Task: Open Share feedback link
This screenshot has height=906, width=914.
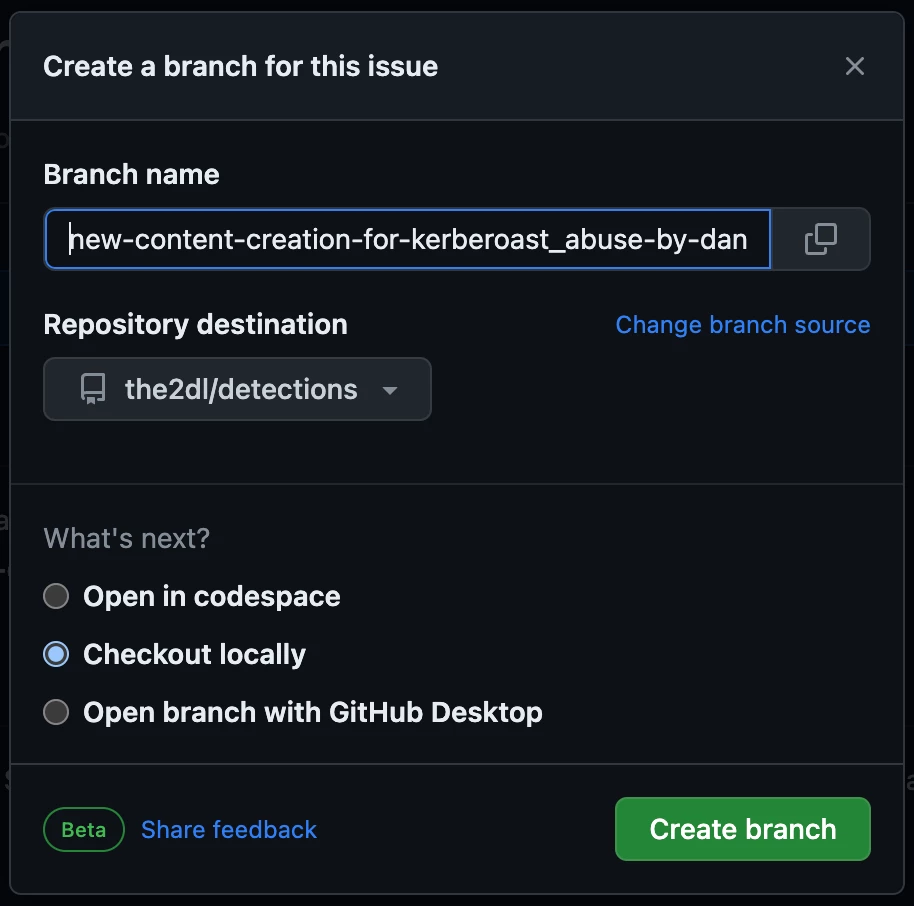Action: click(229, 830)
